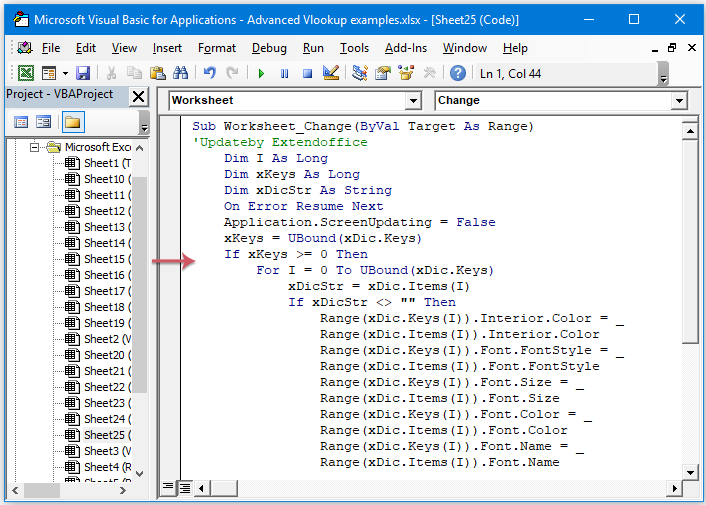This screenshot has width=706, height=505.
Task: Open the Worksheet object dropdown
Action: (x=413, y=101)
